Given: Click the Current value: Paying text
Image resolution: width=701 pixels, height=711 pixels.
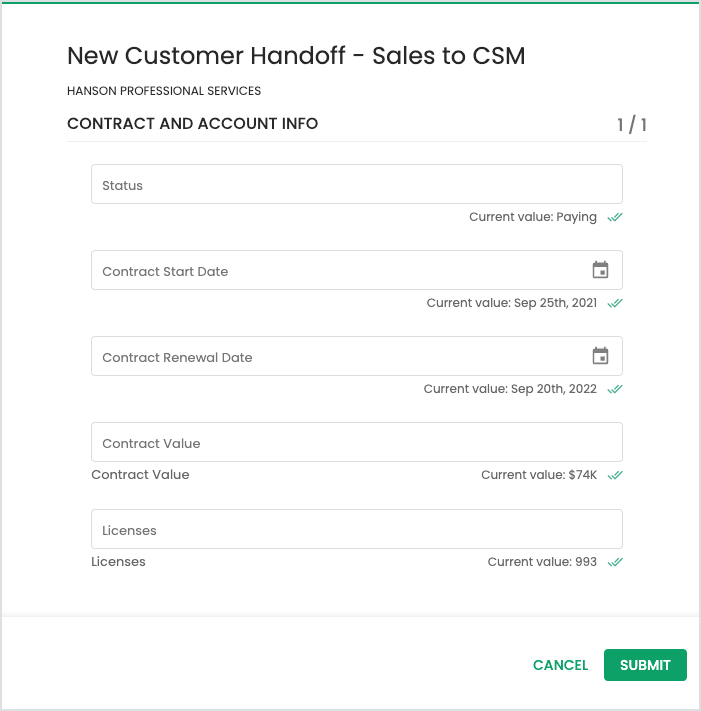Looking at the screenshot, I should 533,217.
